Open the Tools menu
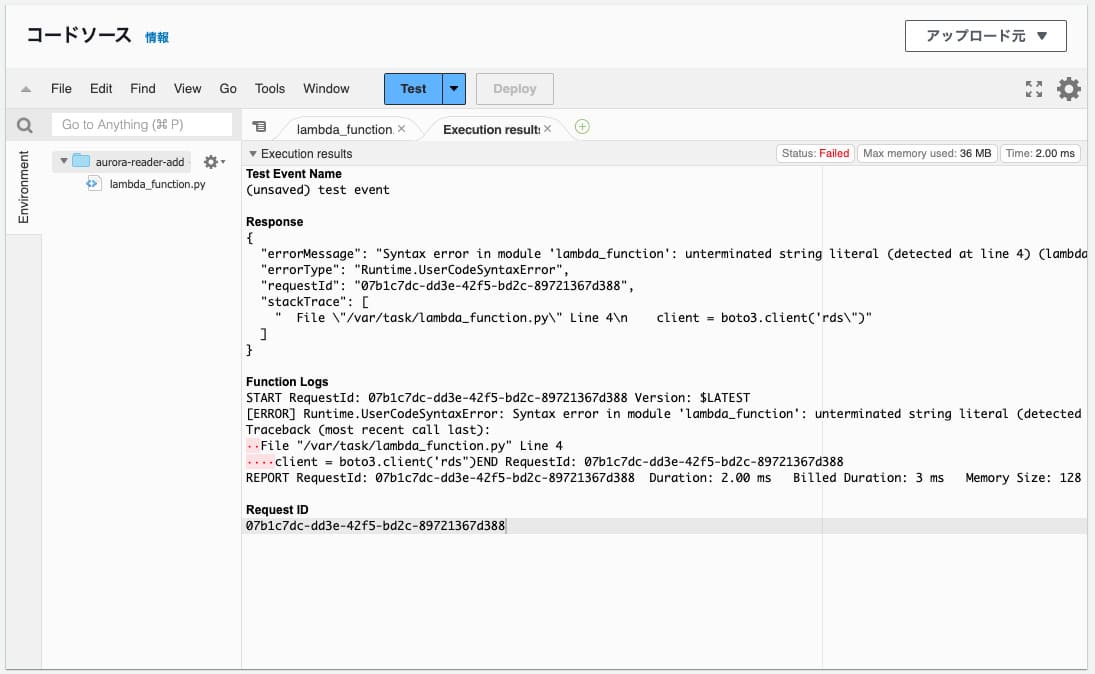Screen dimensions: 1095x674 [x=270, y=89]
